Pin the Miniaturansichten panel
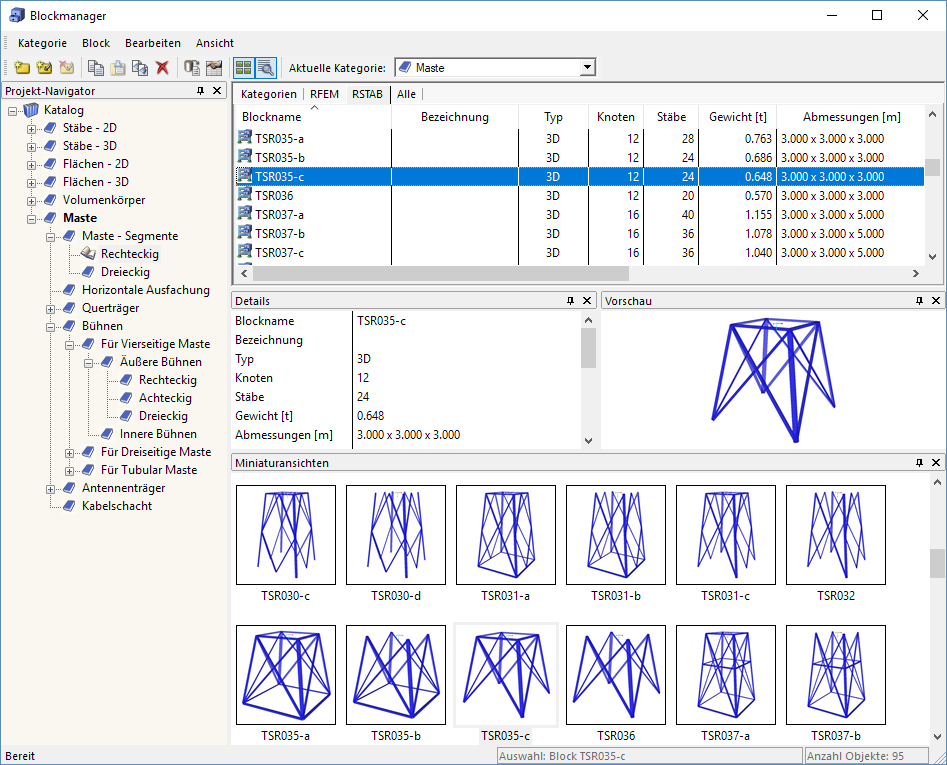 tap(919, 463)
